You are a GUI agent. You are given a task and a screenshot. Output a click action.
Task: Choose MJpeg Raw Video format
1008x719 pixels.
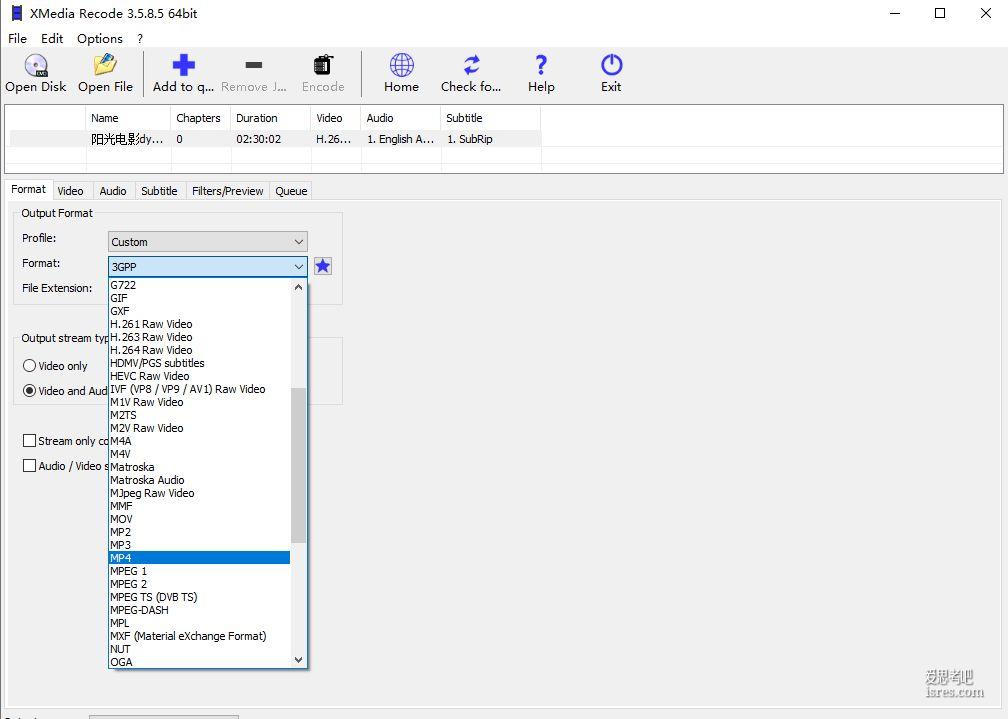[199, 493]
